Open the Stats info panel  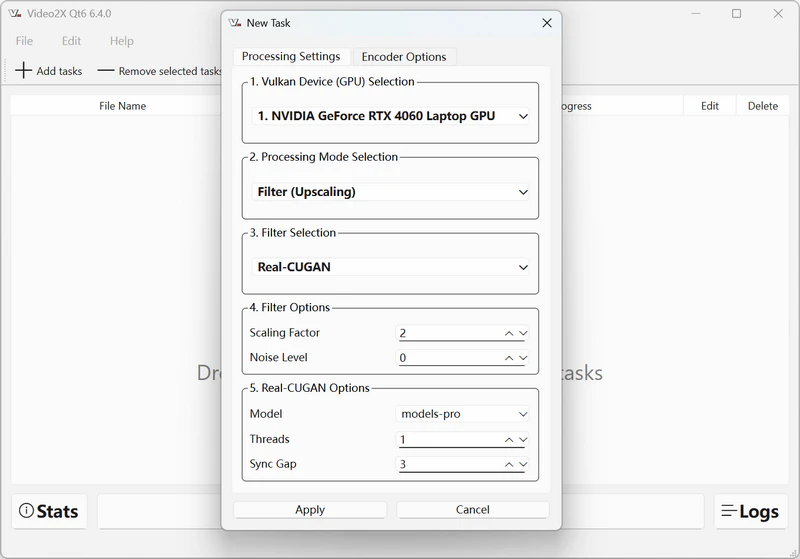(49, 511)
